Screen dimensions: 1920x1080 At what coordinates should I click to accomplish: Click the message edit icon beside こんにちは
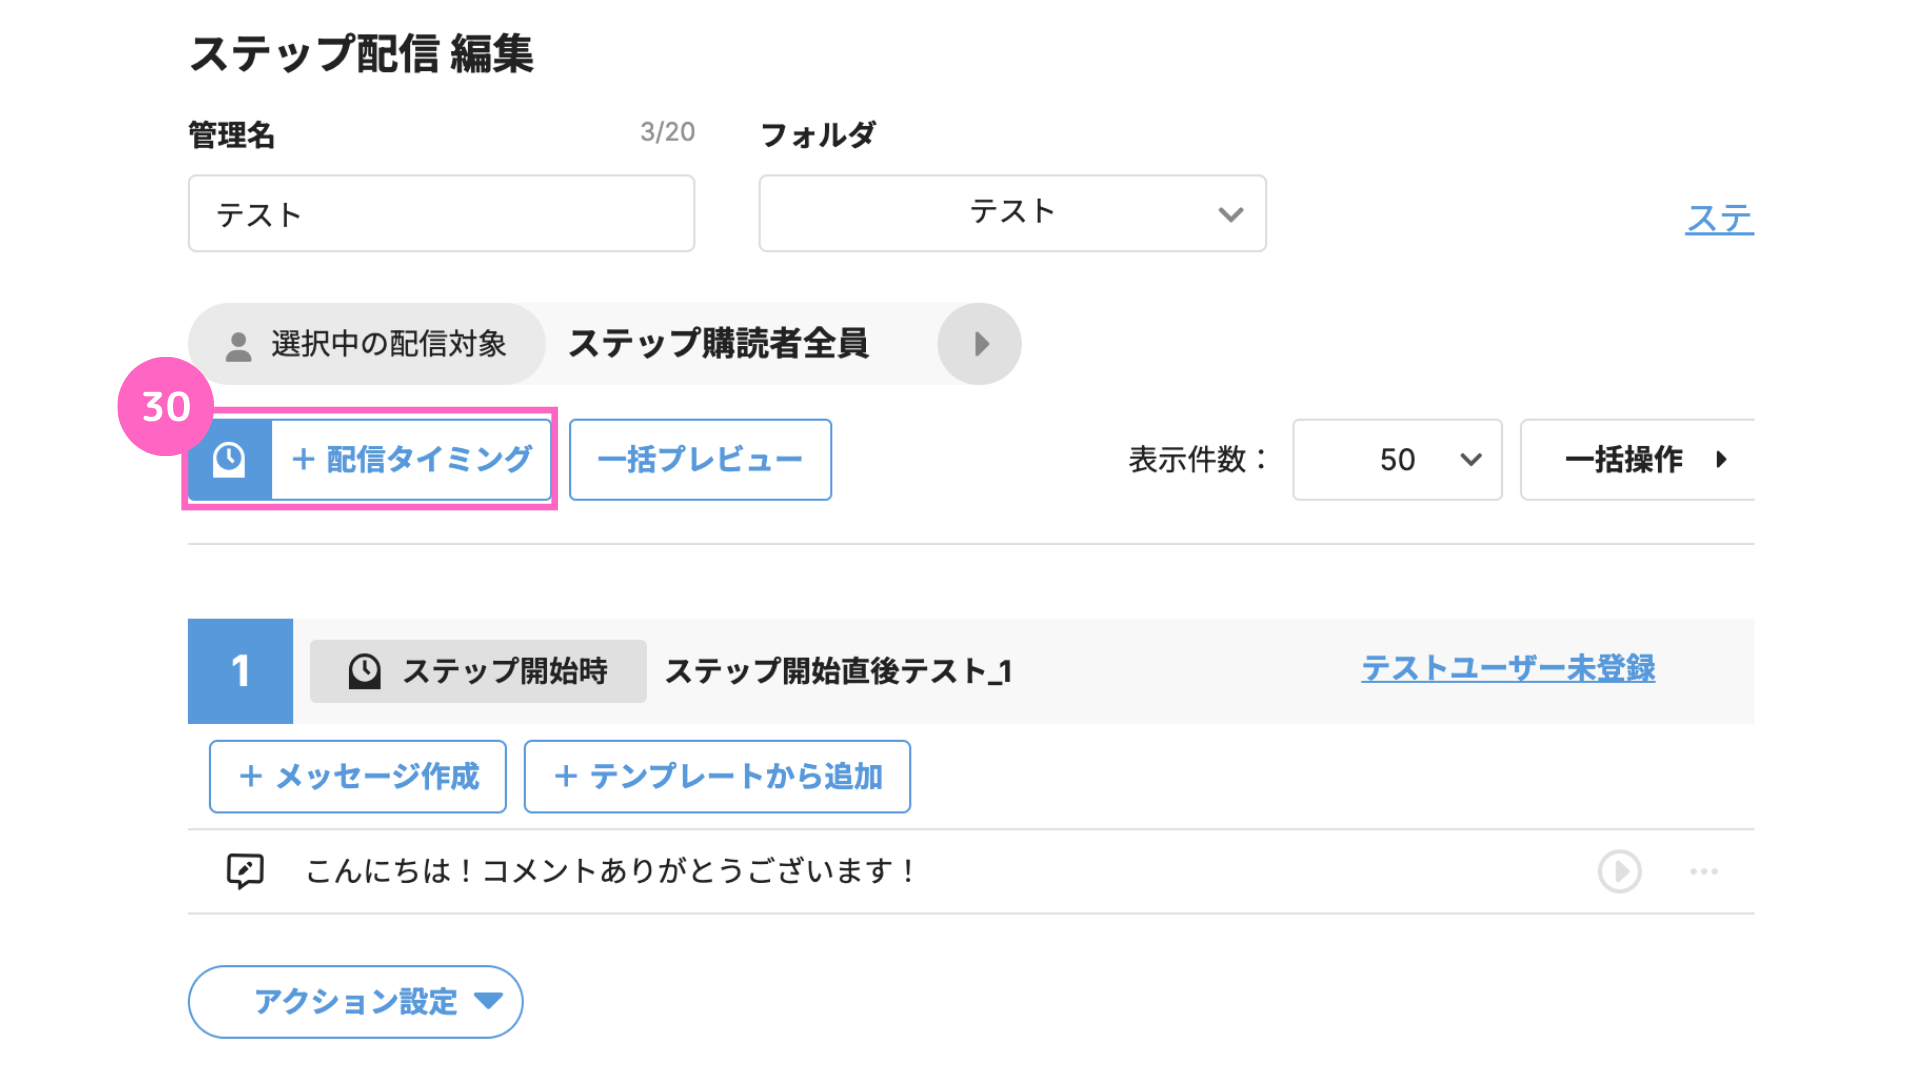click(245, 871)
